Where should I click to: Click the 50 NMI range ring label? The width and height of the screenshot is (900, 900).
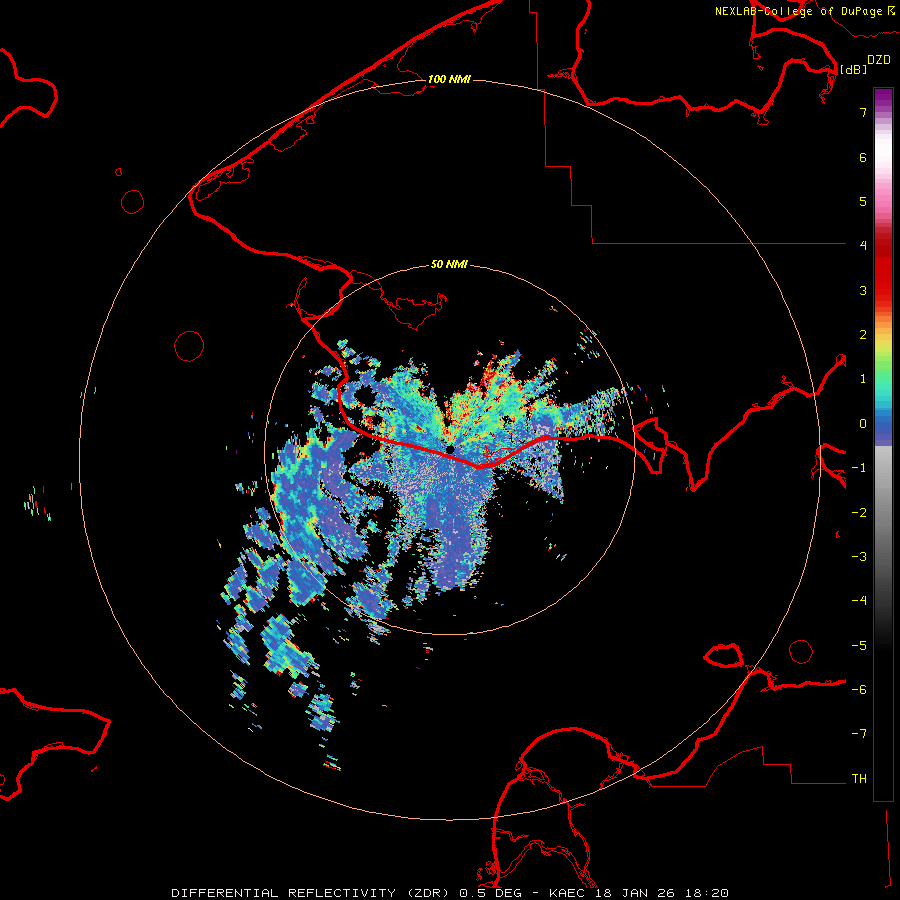click(x=449, y=264)
